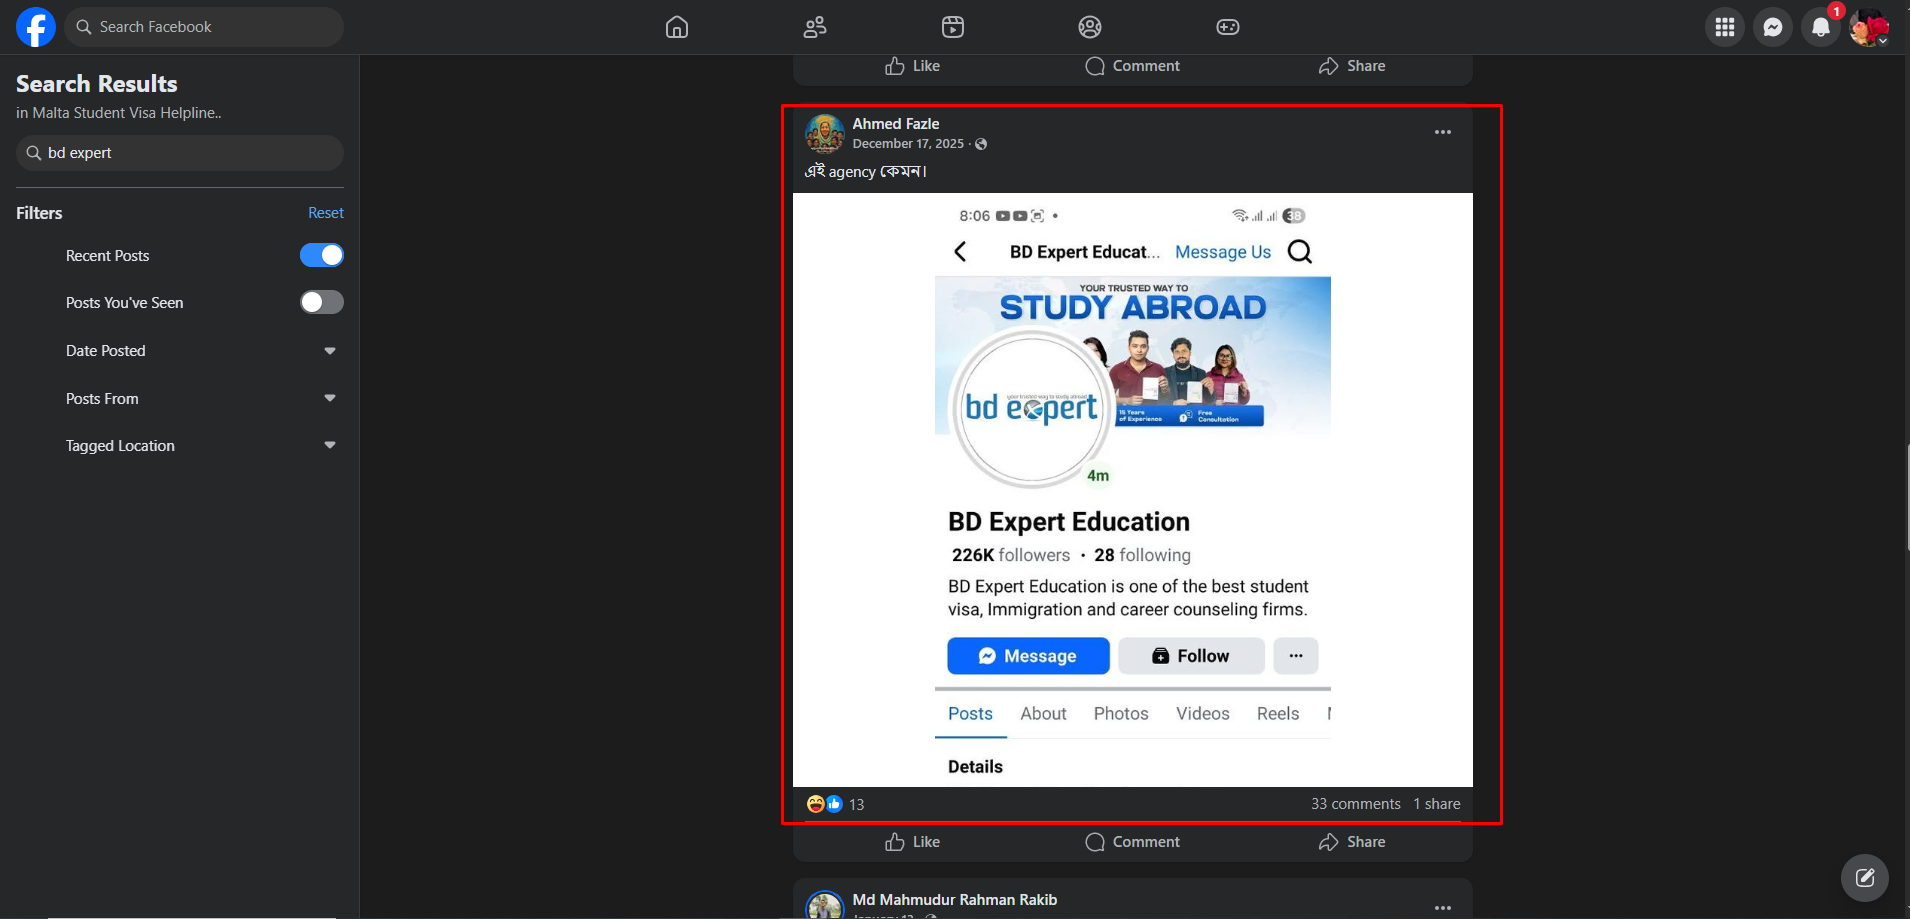Open the Gaming icon in top bar
Screen dimensions: 1910x919
click(1228, 27)
